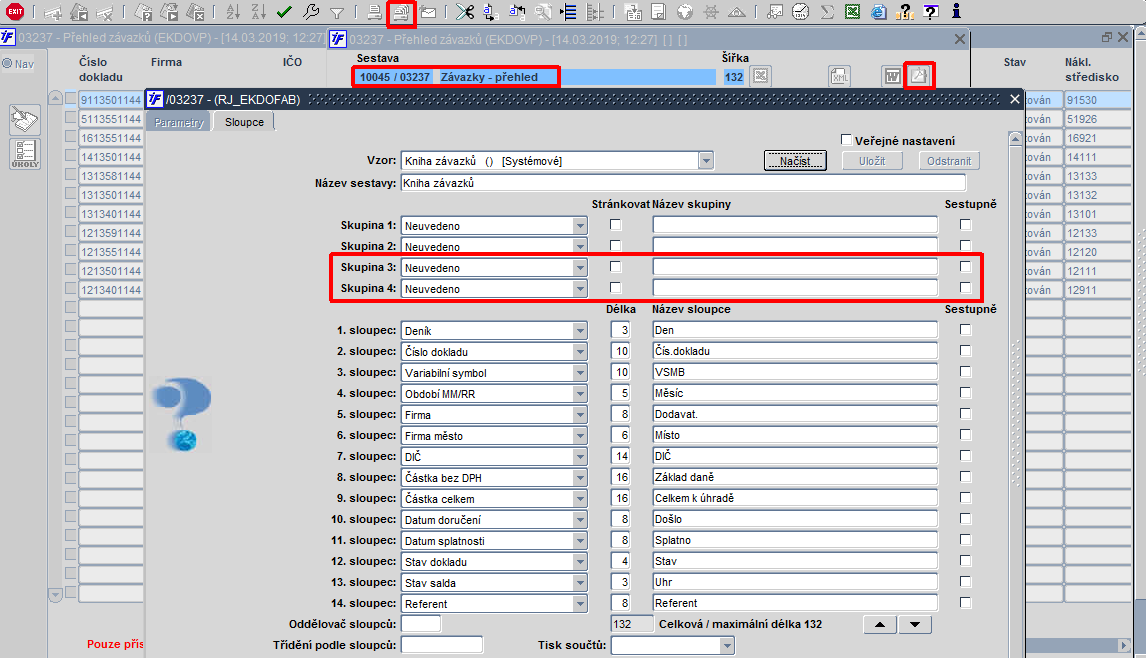The image size is (1146, 658).
Task: Export report to Word icon
Action: (x=892, y=76)
